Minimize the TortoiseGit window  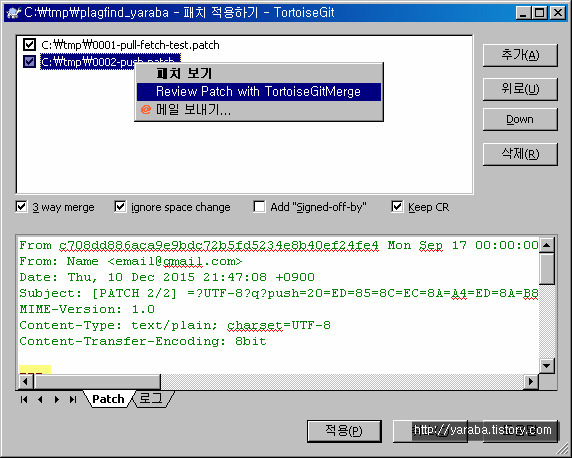tap(523, 13)
